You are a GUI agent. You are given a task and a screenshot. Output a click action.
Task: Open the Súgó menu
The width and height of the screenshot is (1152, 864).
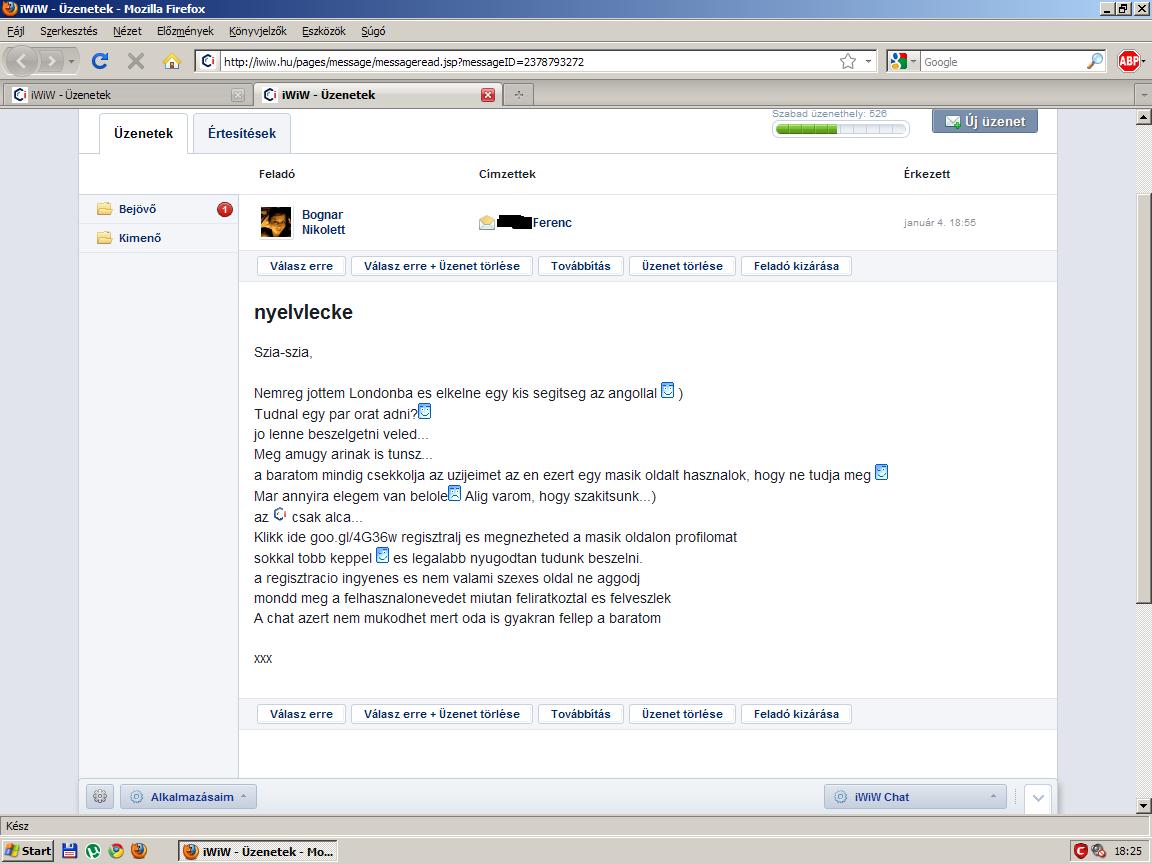point(373,31)
